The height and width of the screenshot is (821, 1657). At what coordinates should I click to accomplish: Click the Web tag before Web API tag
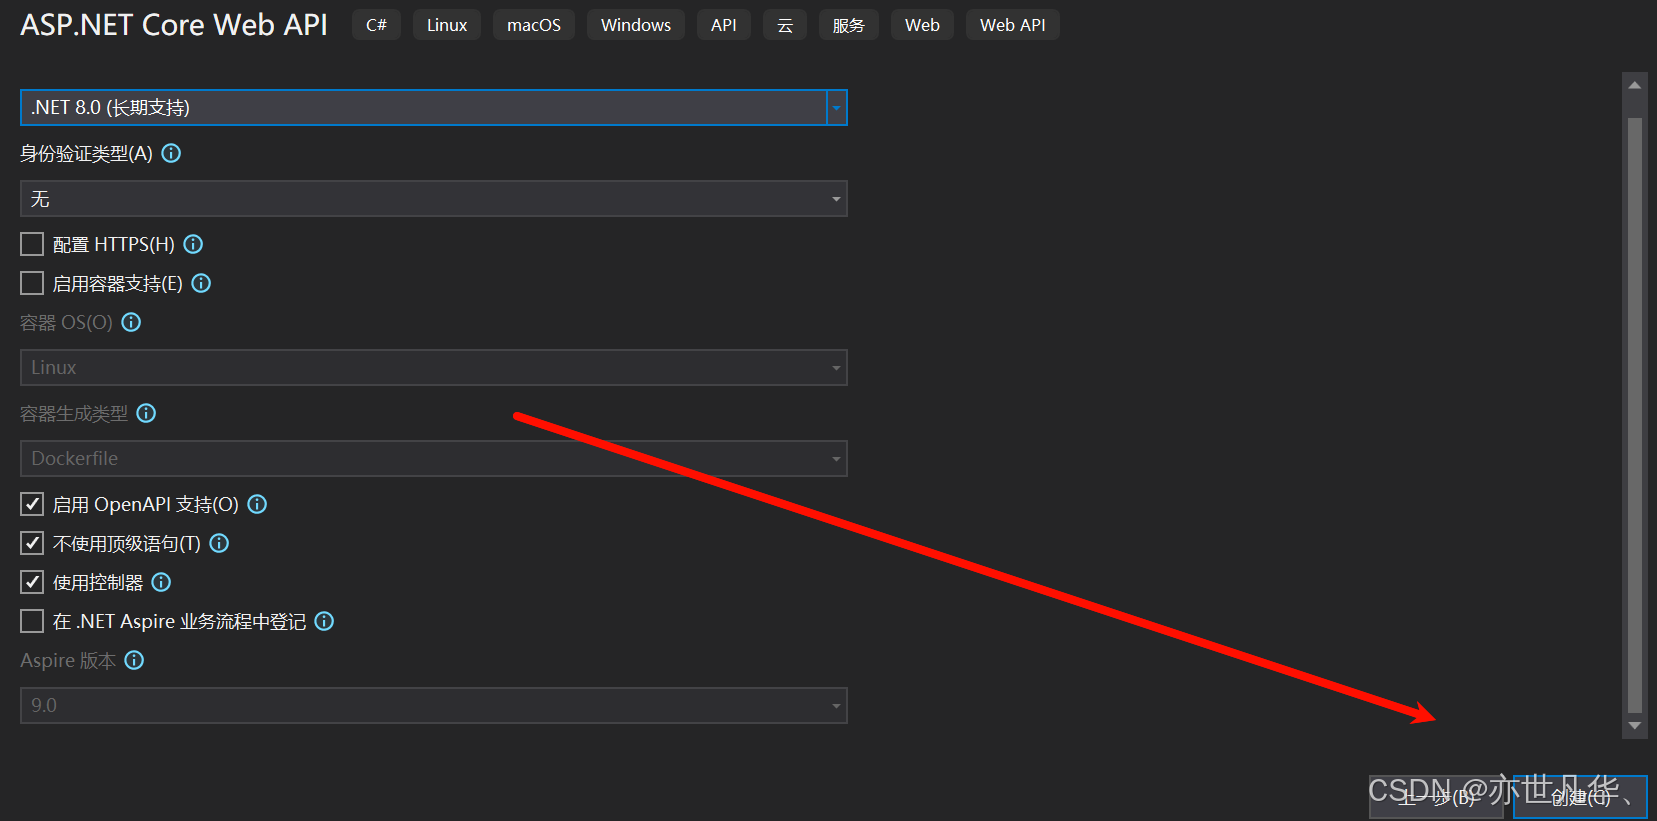(x=922, y=25)
